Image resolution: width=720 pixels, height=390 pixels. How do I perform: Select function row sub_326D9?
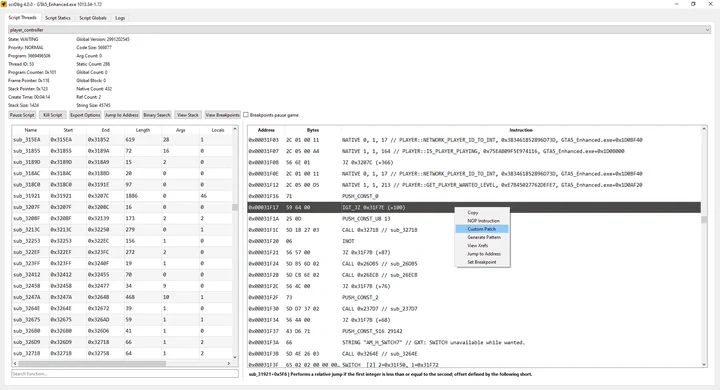122,342
